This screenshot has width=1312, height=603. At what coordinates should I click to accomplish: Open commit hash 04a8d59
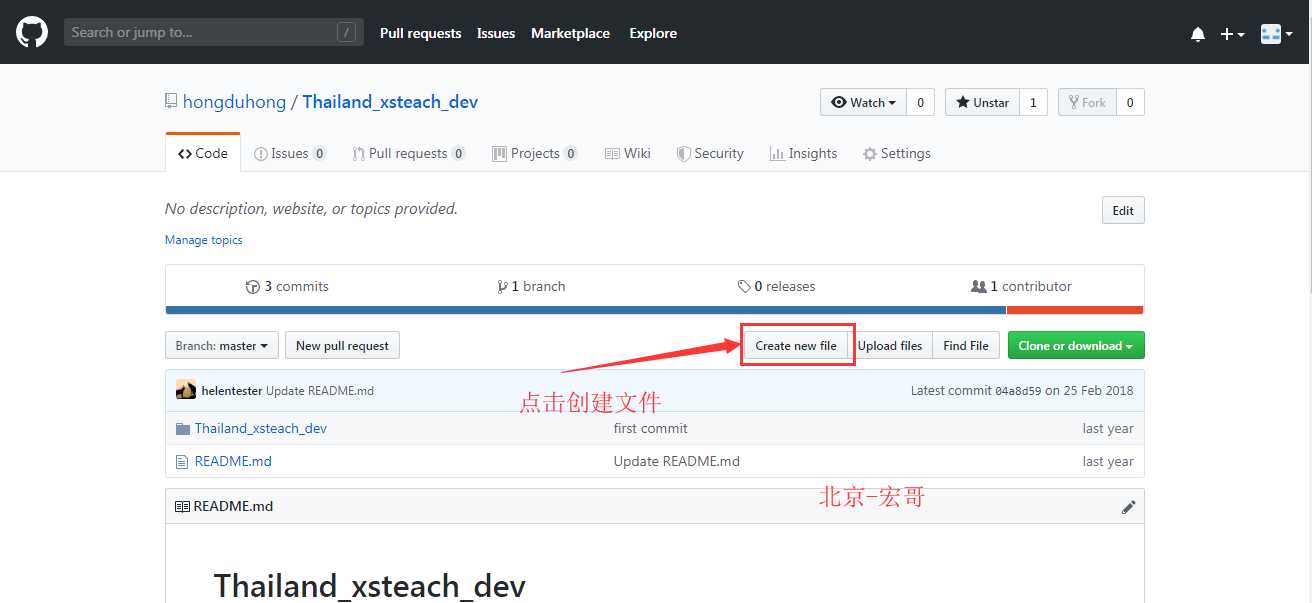pos(1018,391)
